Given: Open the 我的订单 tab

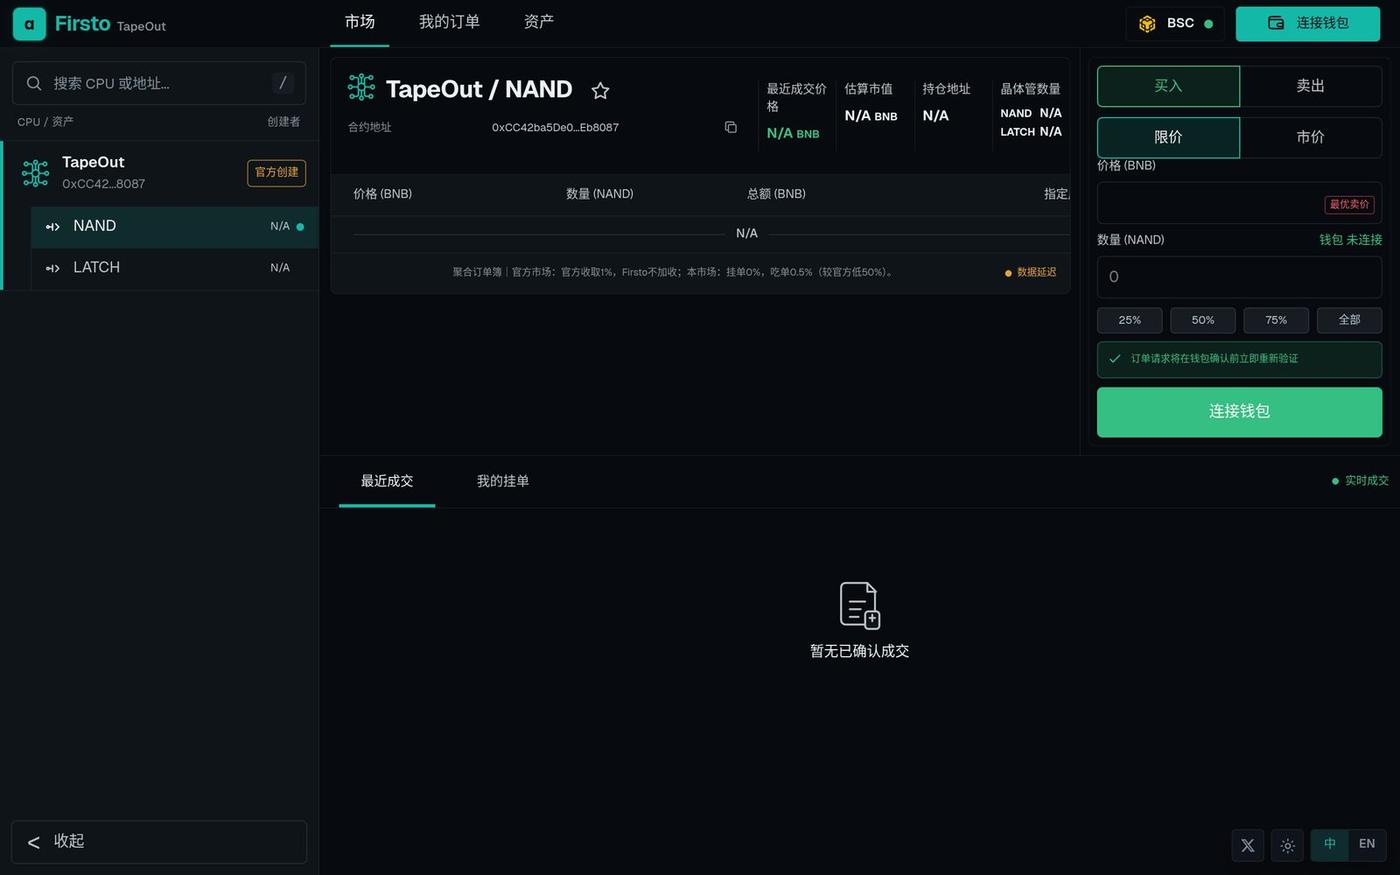Looking at the screenshot, I should pyautogui.click(x=449, y=22).
